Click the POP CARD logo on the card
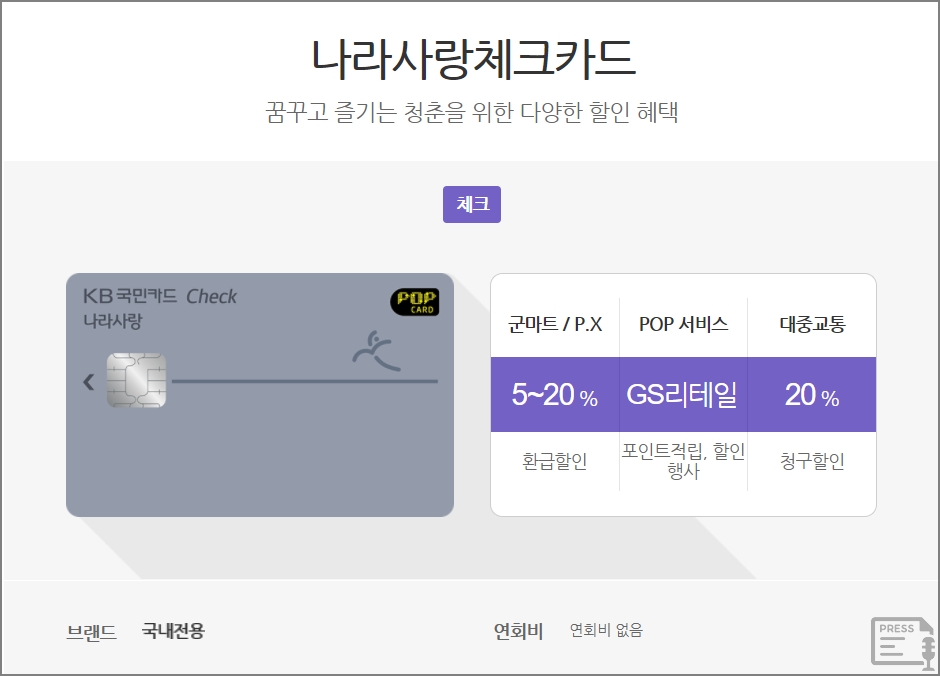Viewport: 940px width, 676px height. pyautogui.click(x=415, y=301)
